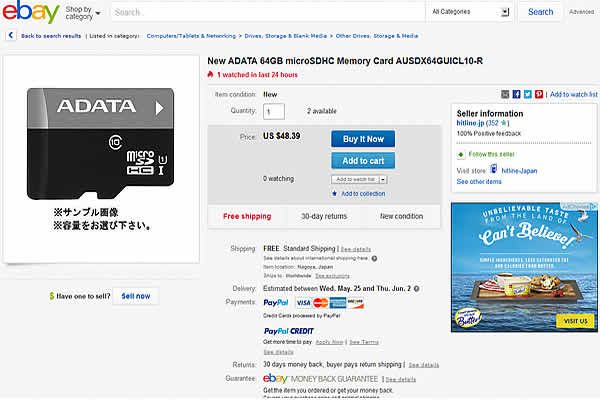
Task: Expand Shop by category menu
Action: (x=82, y=13)
